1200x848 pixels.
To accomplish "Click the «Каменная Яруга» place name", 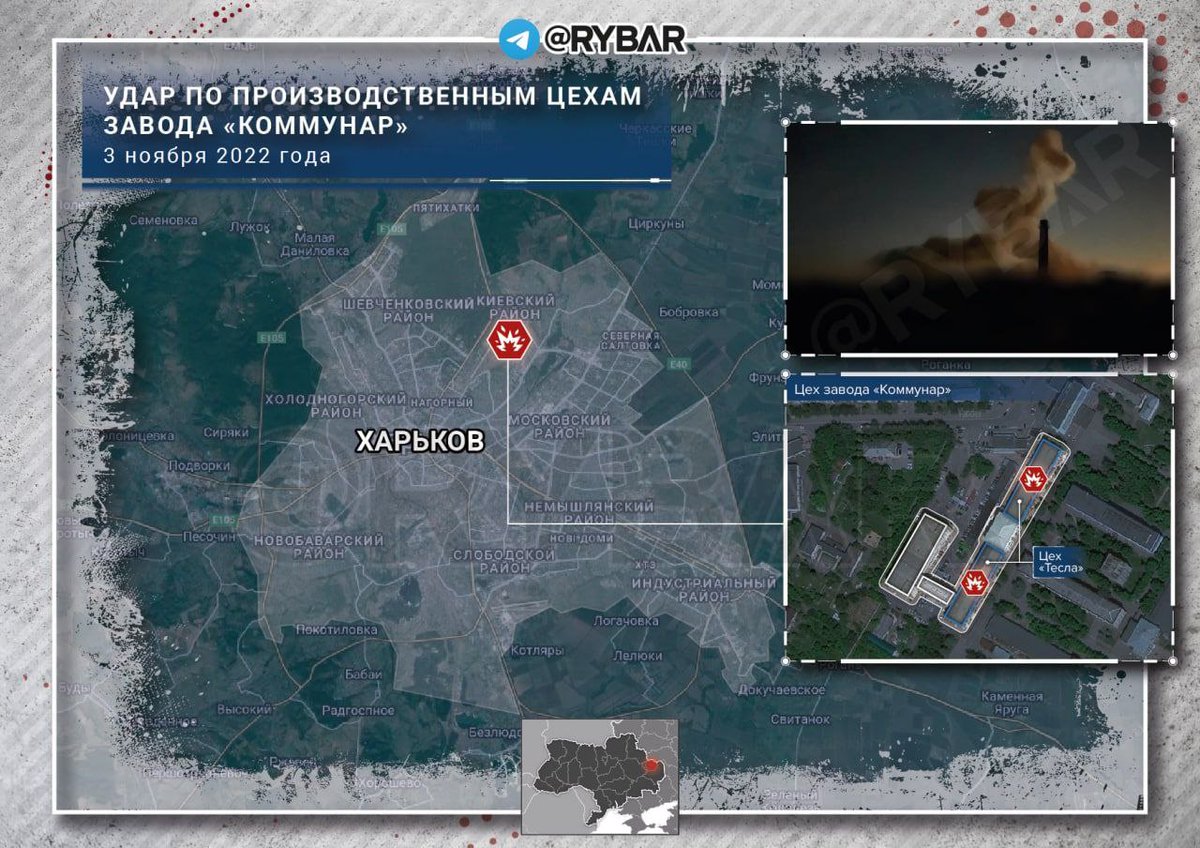I will pos(1010,703).
